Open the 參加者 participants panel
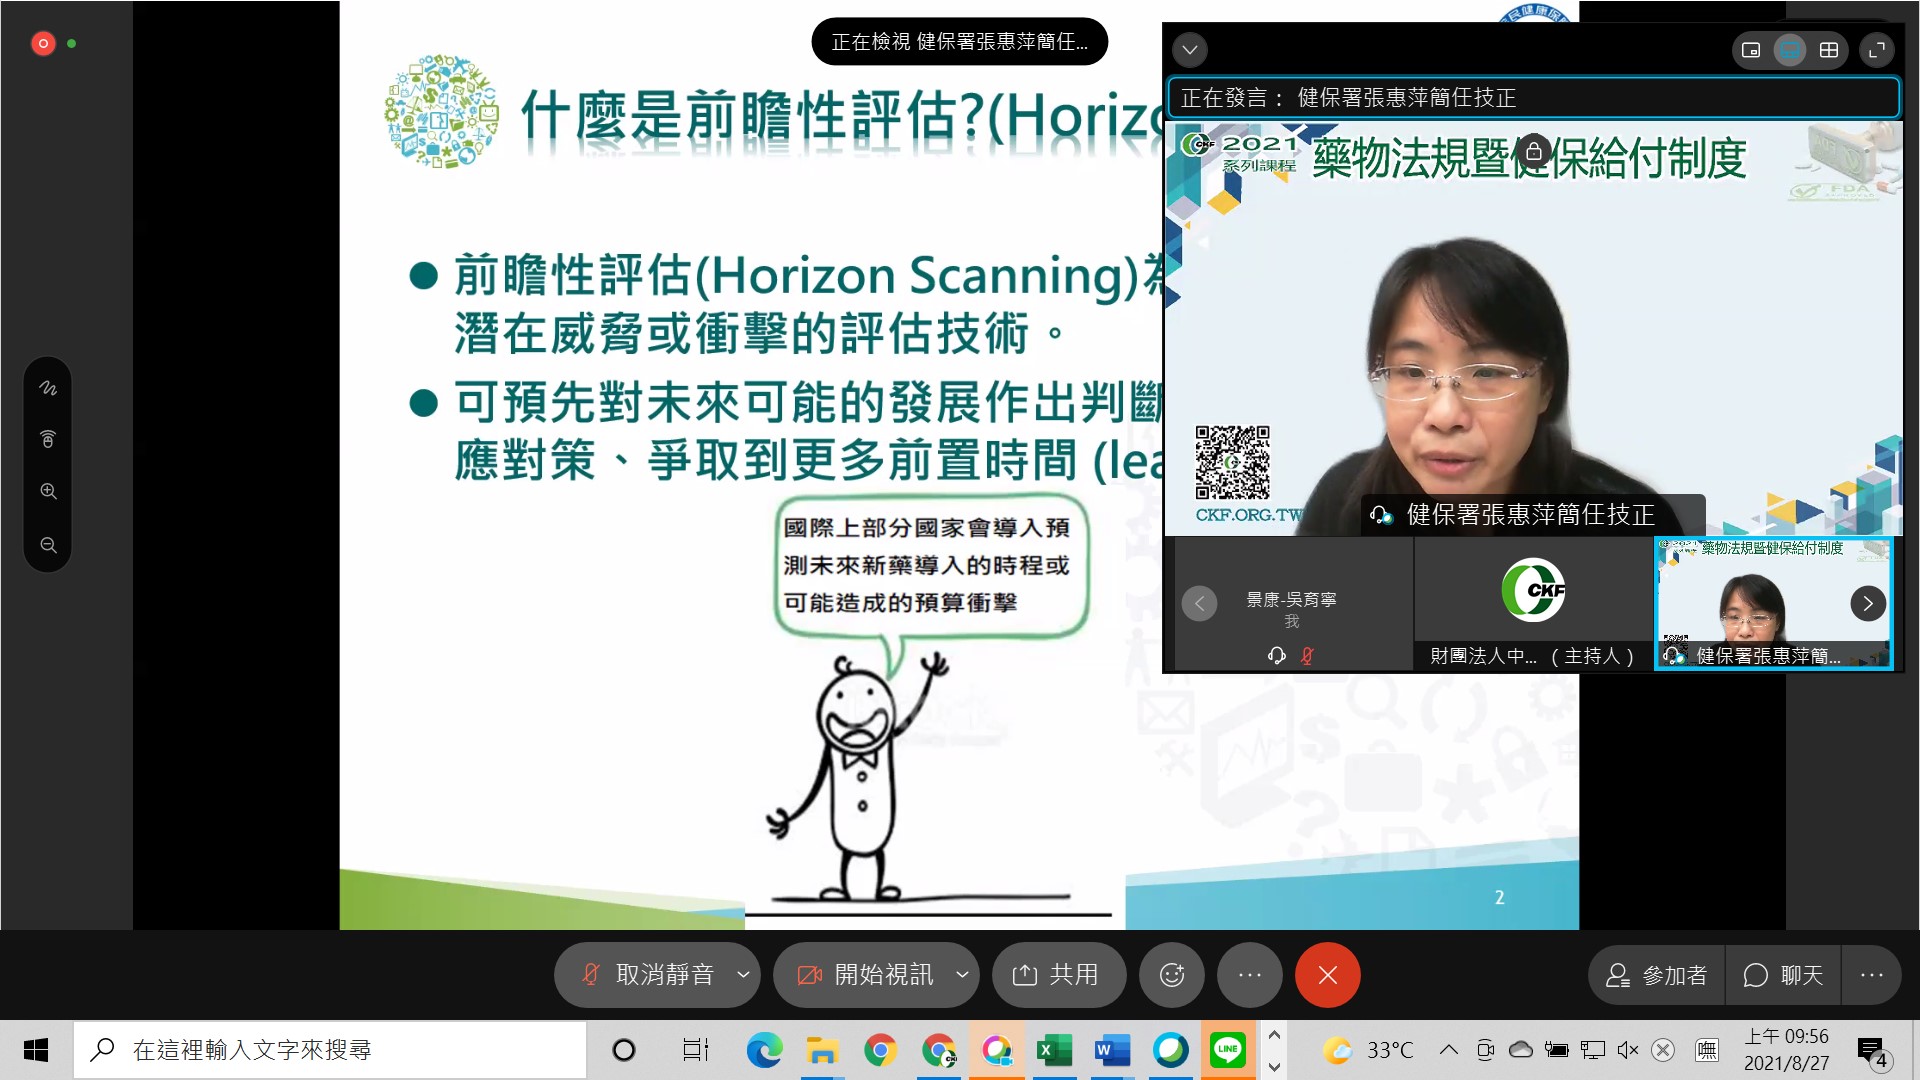 (x=1656, y=975)
